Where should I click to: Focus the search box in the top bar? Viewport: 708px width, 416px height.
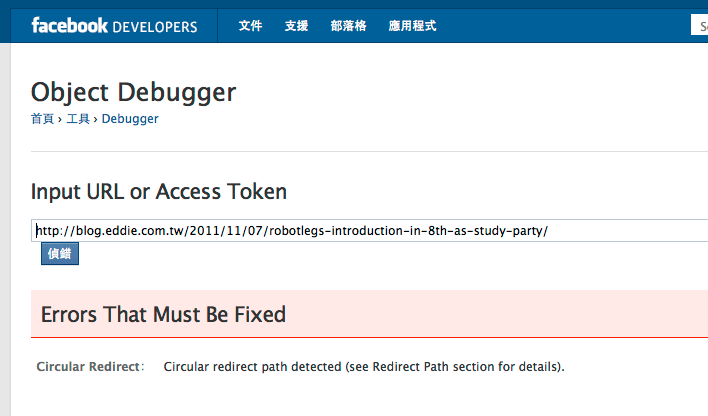[698, 26]
